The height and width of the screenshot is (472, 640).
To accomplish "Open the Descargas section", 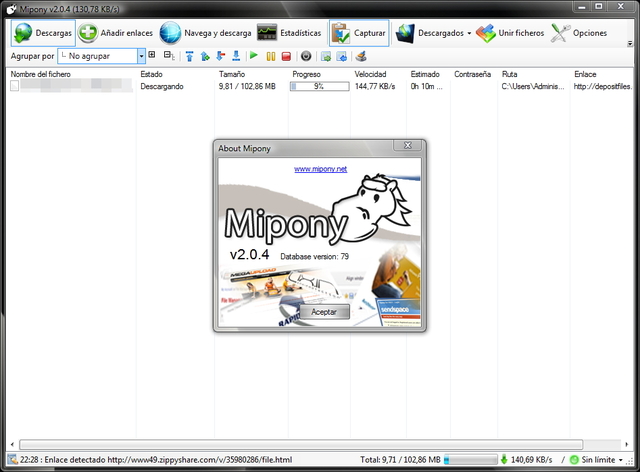I will (x=43, y=33).
